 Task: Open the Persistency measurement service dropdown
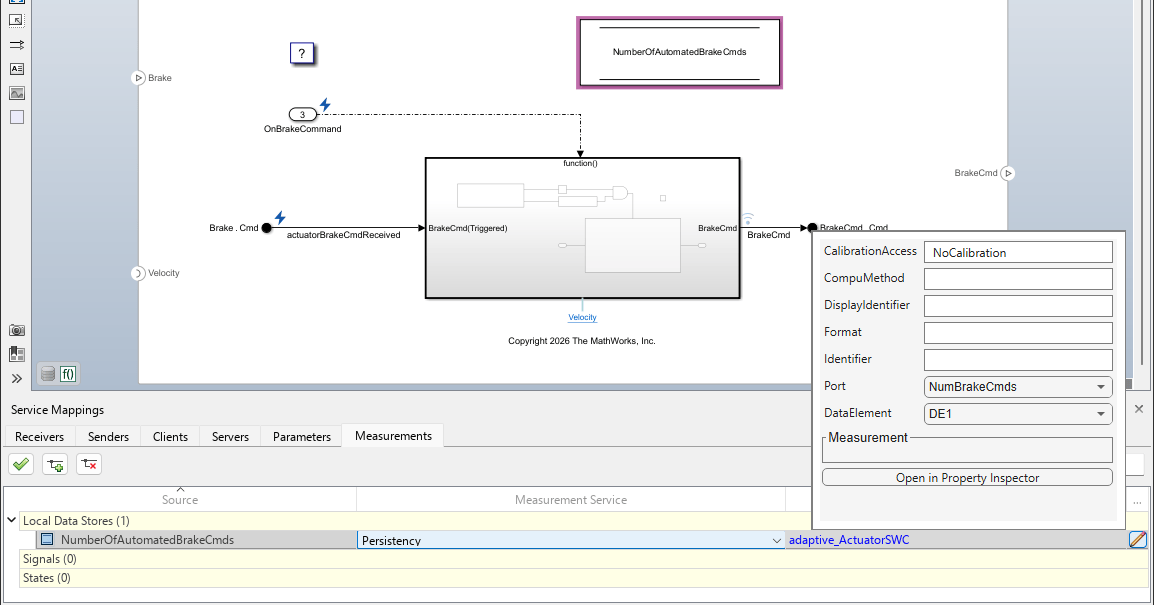pyautogui.click(x=571, y=540)
